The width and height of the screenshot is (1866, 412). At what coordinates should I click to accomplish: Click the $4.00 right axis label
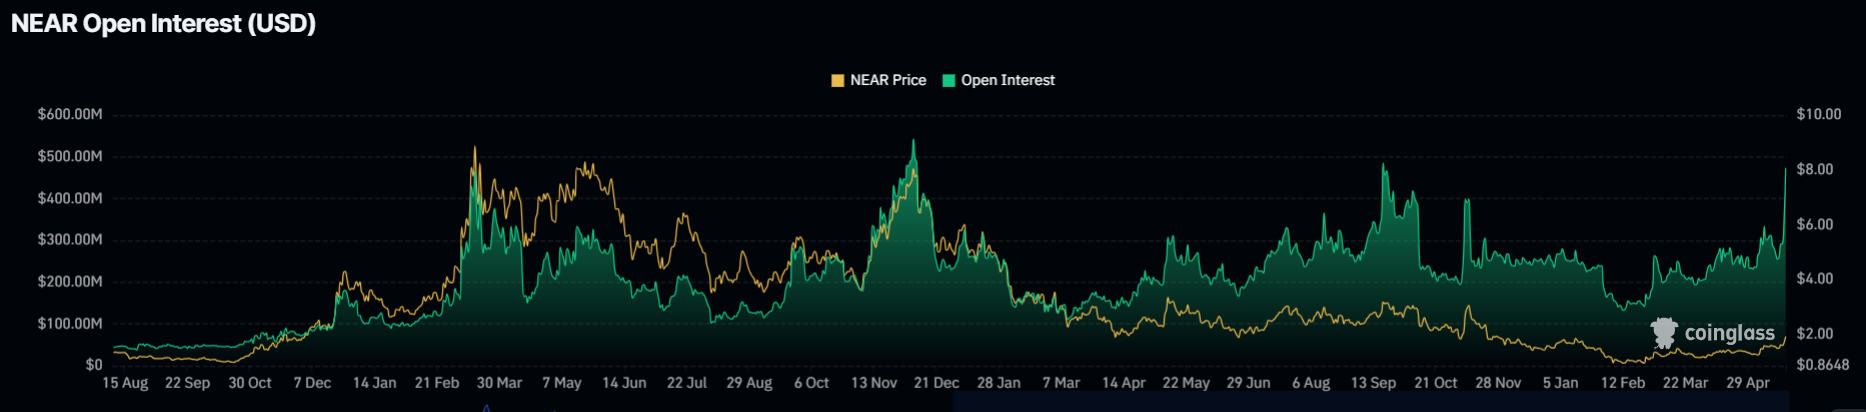click(x=1815, y=278)
